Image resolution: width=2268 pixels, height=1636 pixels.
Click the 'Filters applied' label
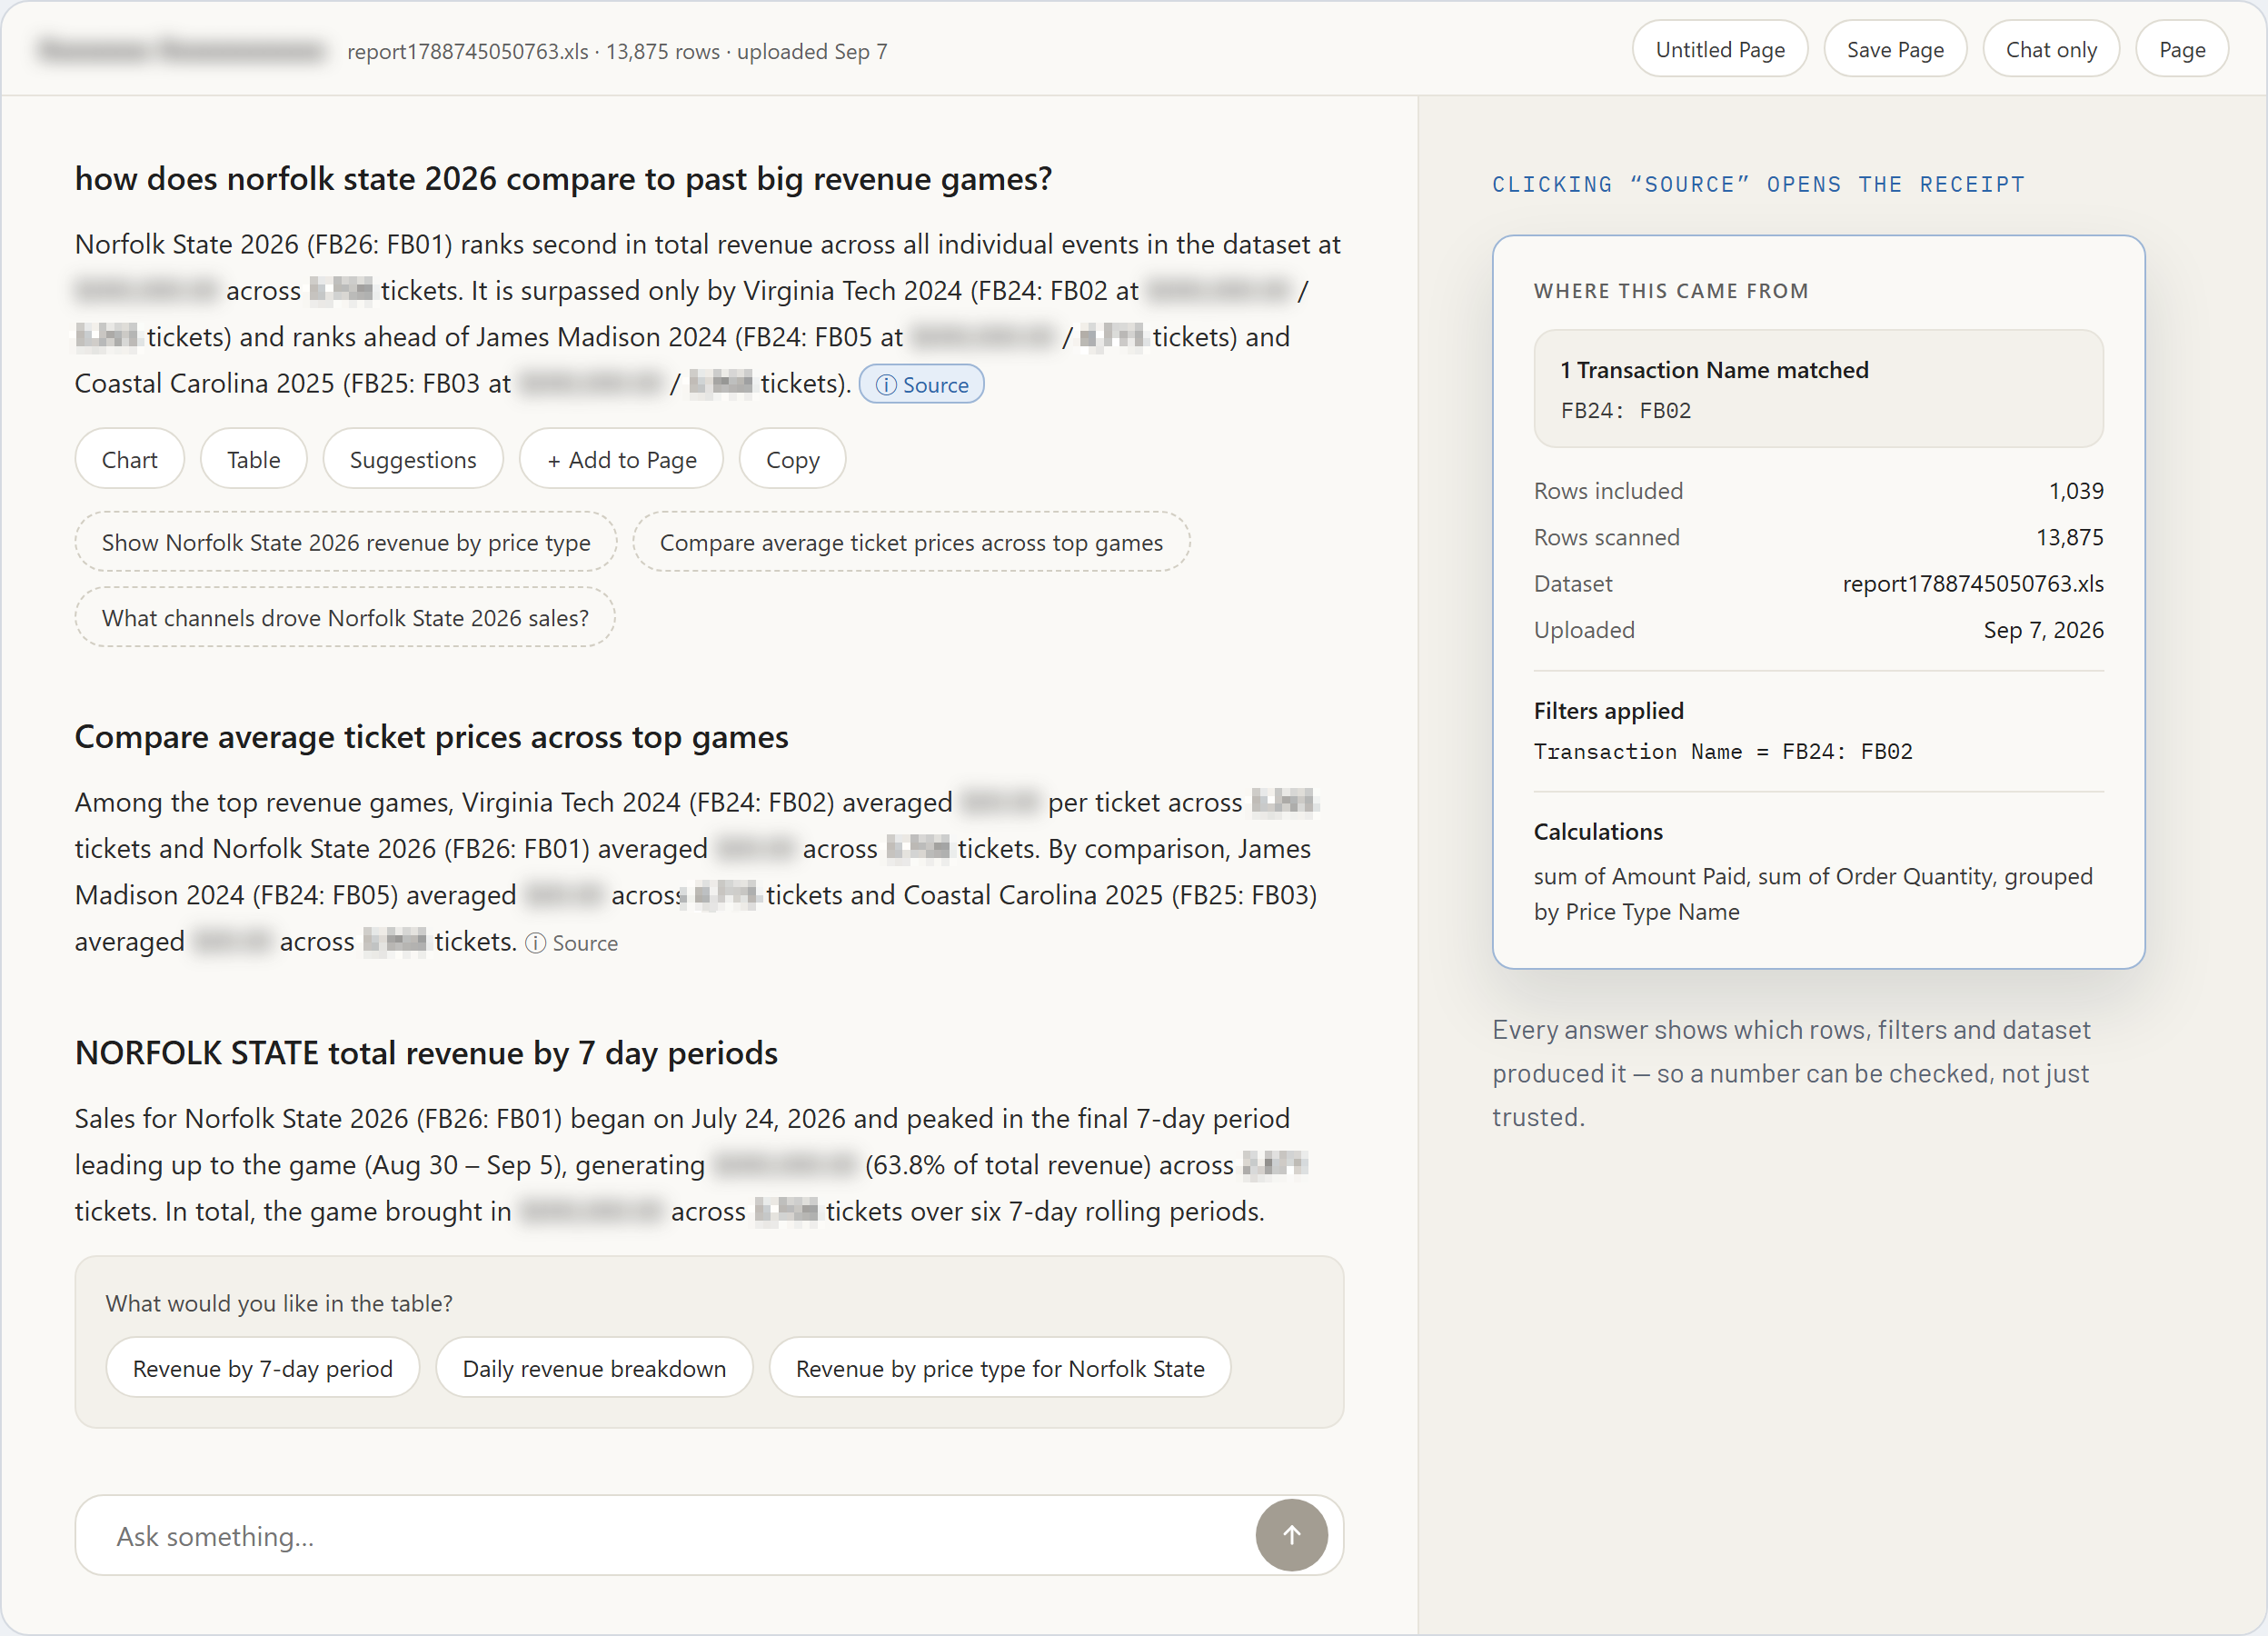coord(1609,710)
